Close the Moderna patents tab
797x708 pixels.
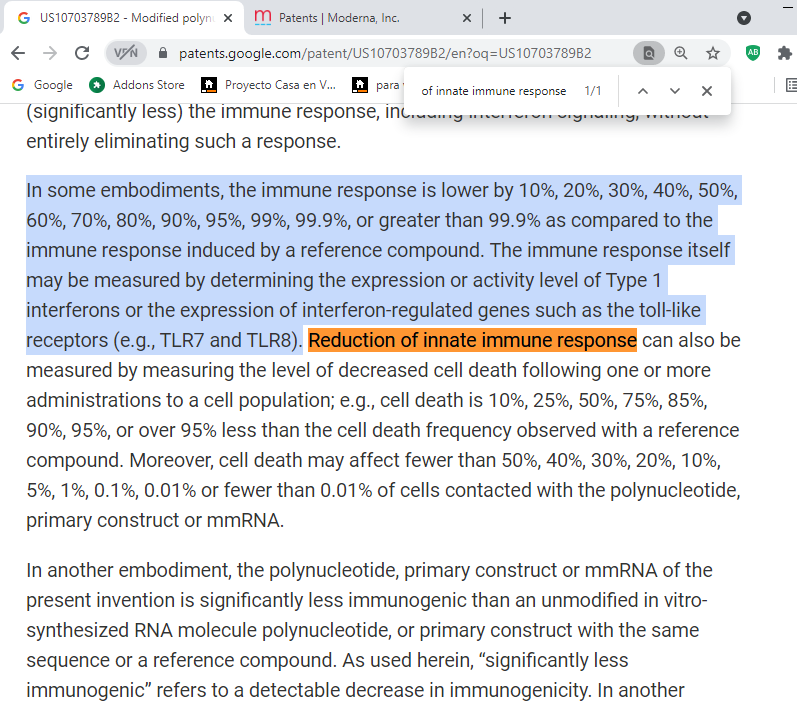pos(467,18)
